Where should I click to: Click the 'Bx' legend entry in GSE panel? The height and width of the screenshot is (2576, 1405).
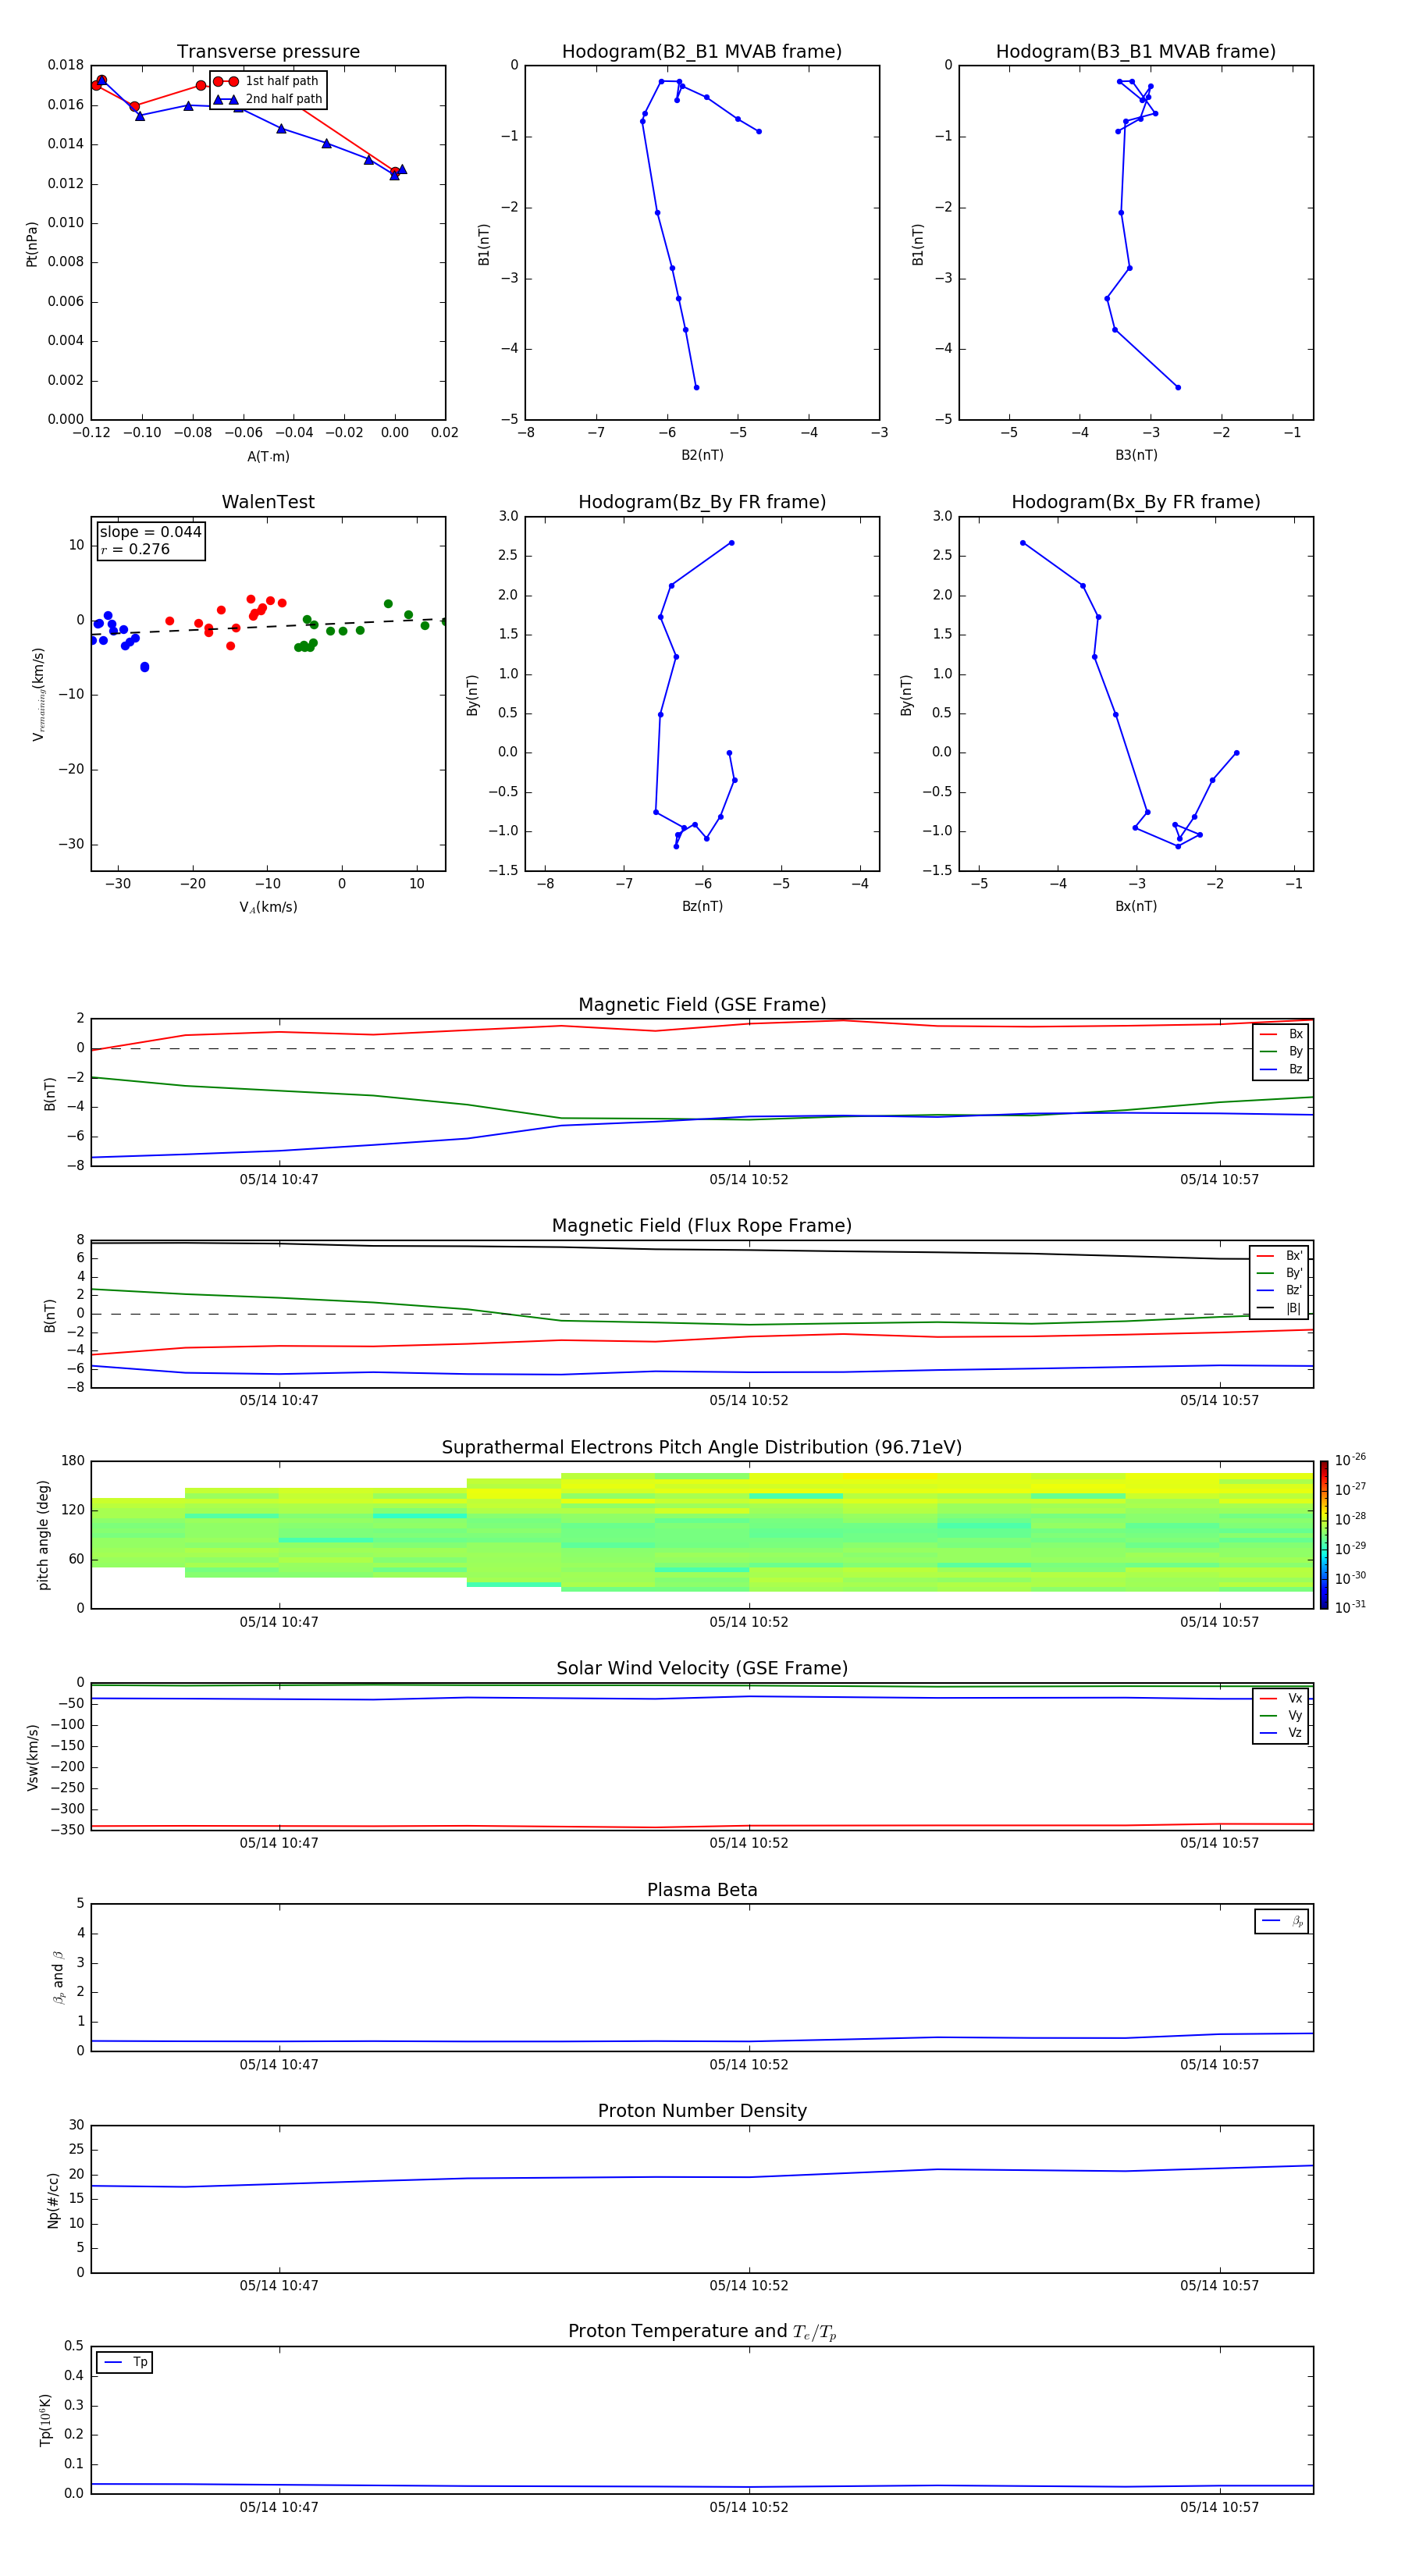pyautogui.click(x=1281, y=1034)
